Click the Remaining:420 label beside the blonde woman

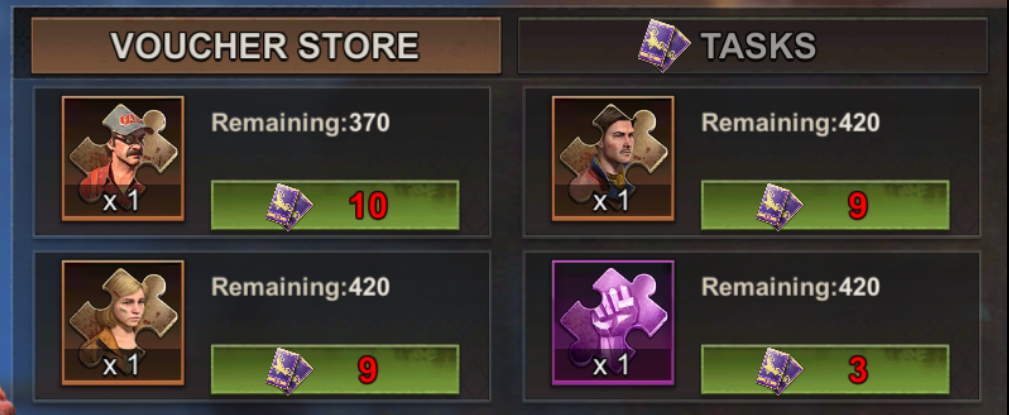301,286
